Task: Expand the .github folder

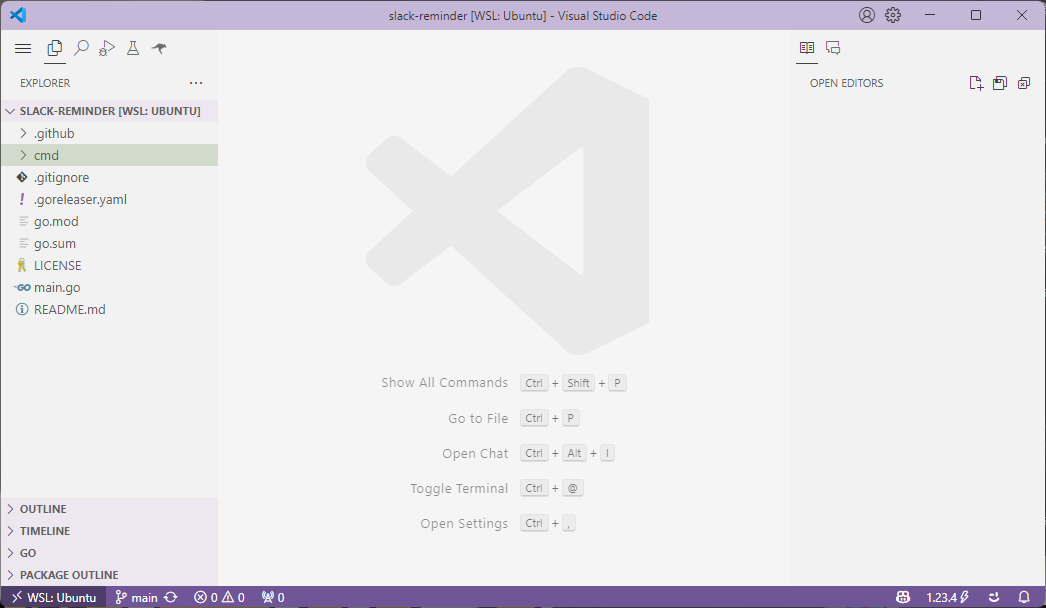Action: (109, 133)
